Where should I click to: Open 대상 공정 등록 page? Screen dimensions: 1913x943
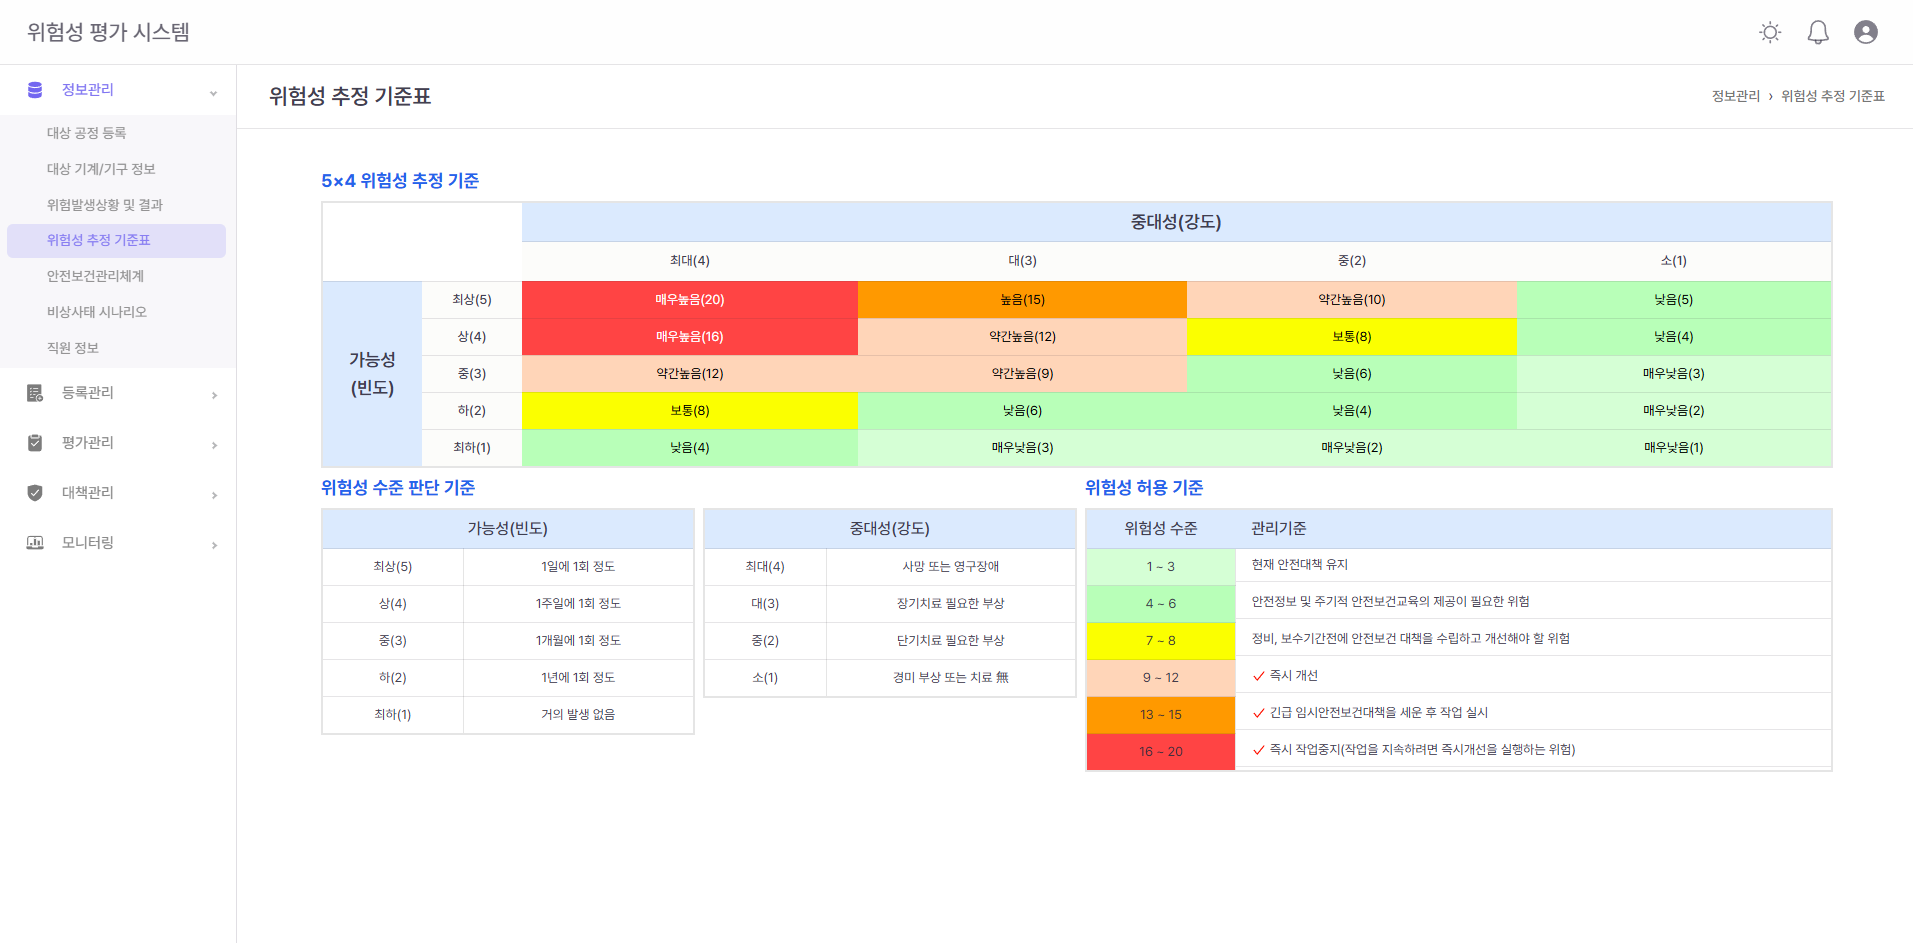tap(86, 133)
